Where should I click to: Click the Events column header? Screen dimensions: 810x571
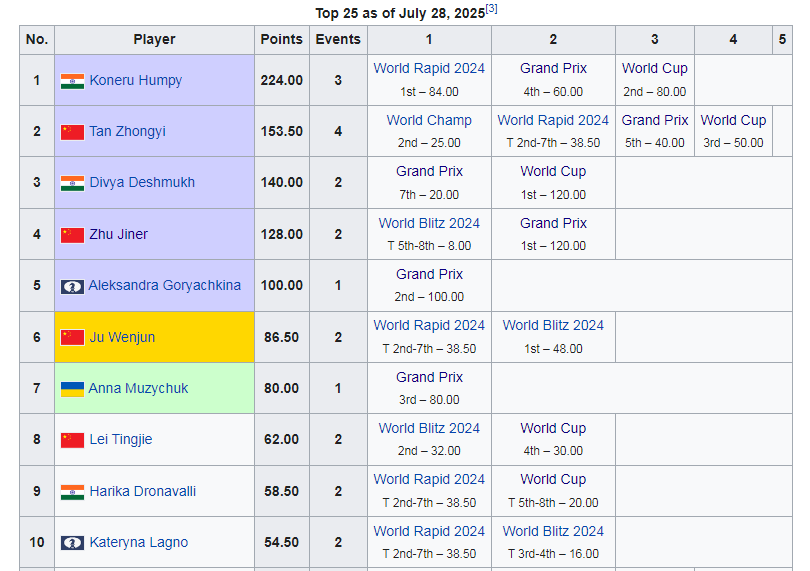338,40
